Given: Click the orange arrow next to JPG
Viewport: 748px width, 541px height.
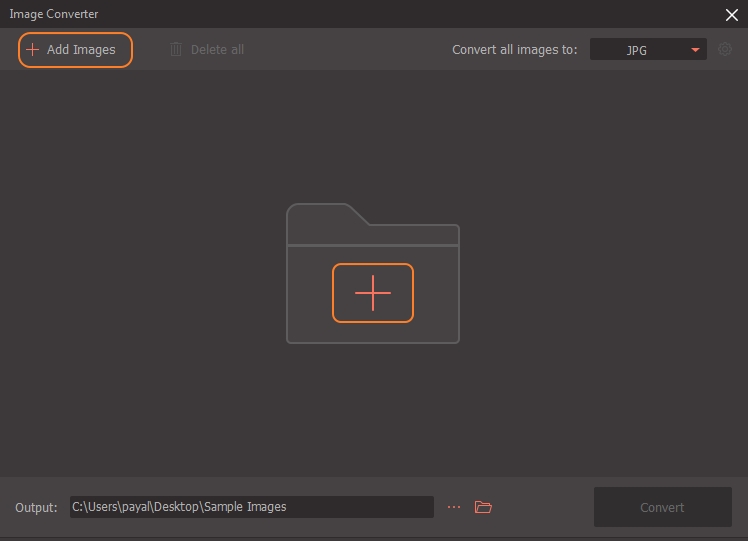Looking at the screenshot, I should tap(695, 50).
